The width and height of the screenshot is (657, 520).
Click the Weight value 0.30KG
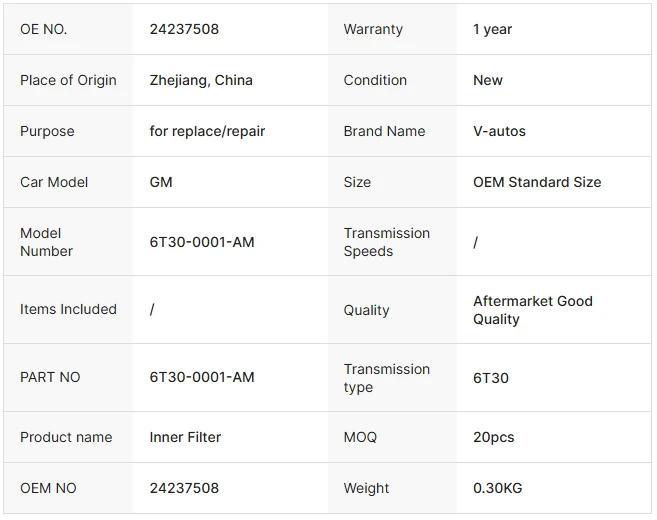click(497, 488)
